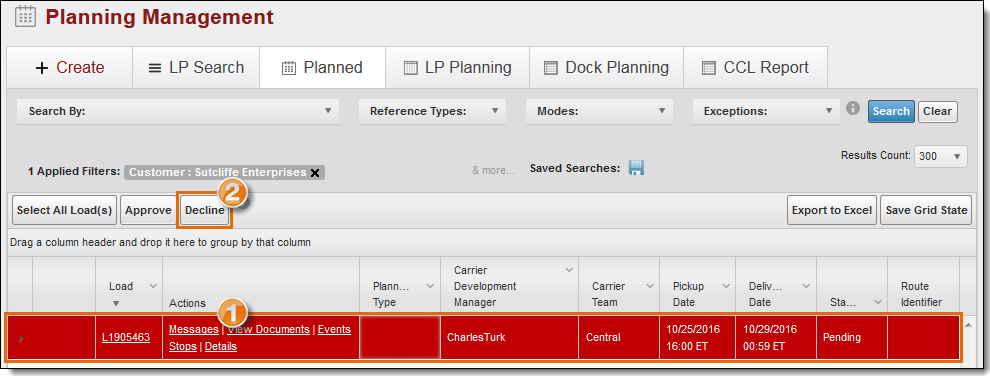Click the saved searches floppy disk icon

tap(636, 168)
